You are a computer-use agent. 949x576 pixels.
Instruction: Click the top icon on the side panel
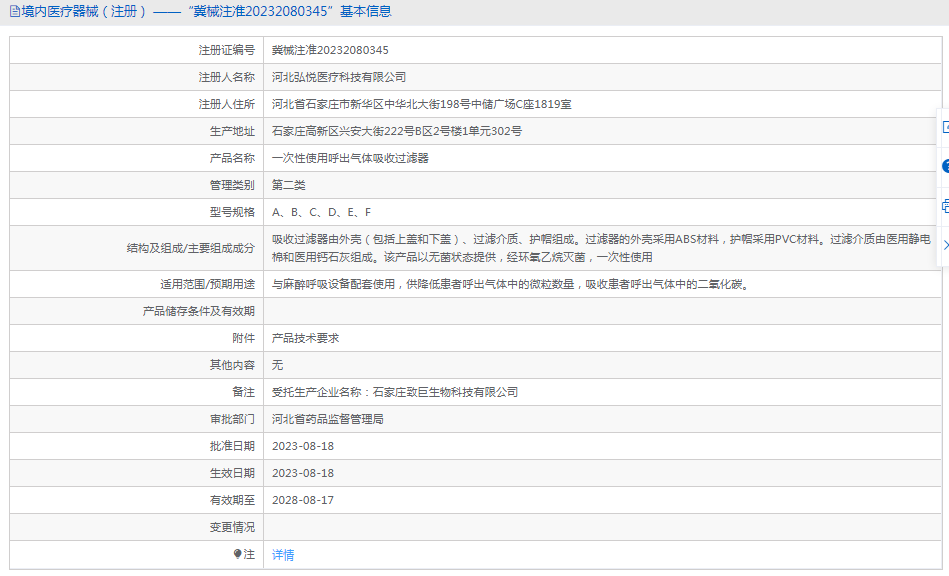945,127
